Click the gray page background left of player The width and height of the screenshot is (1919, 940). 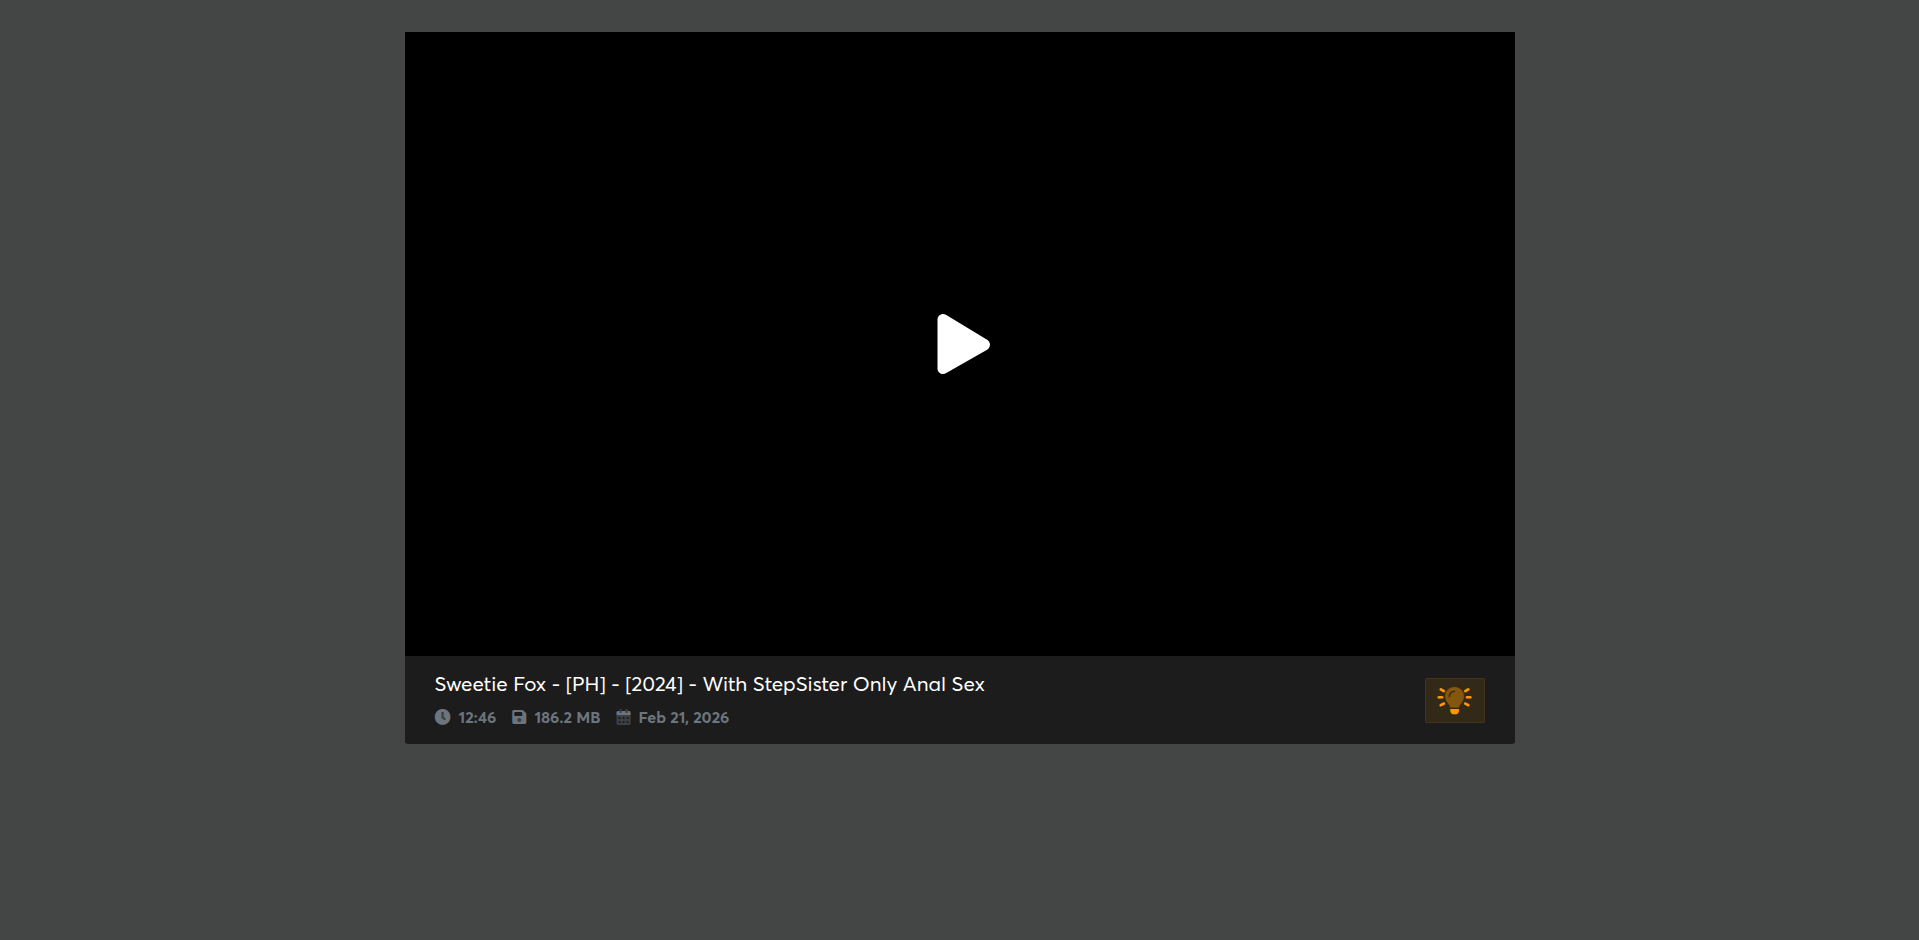200,400
